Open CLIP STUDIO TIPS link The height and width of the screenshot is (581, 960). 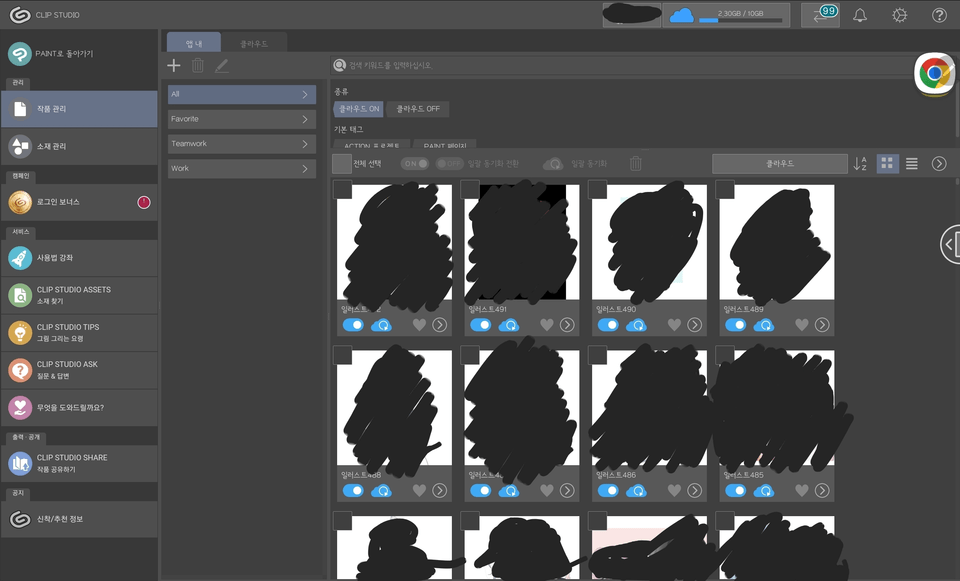point(79,332)
